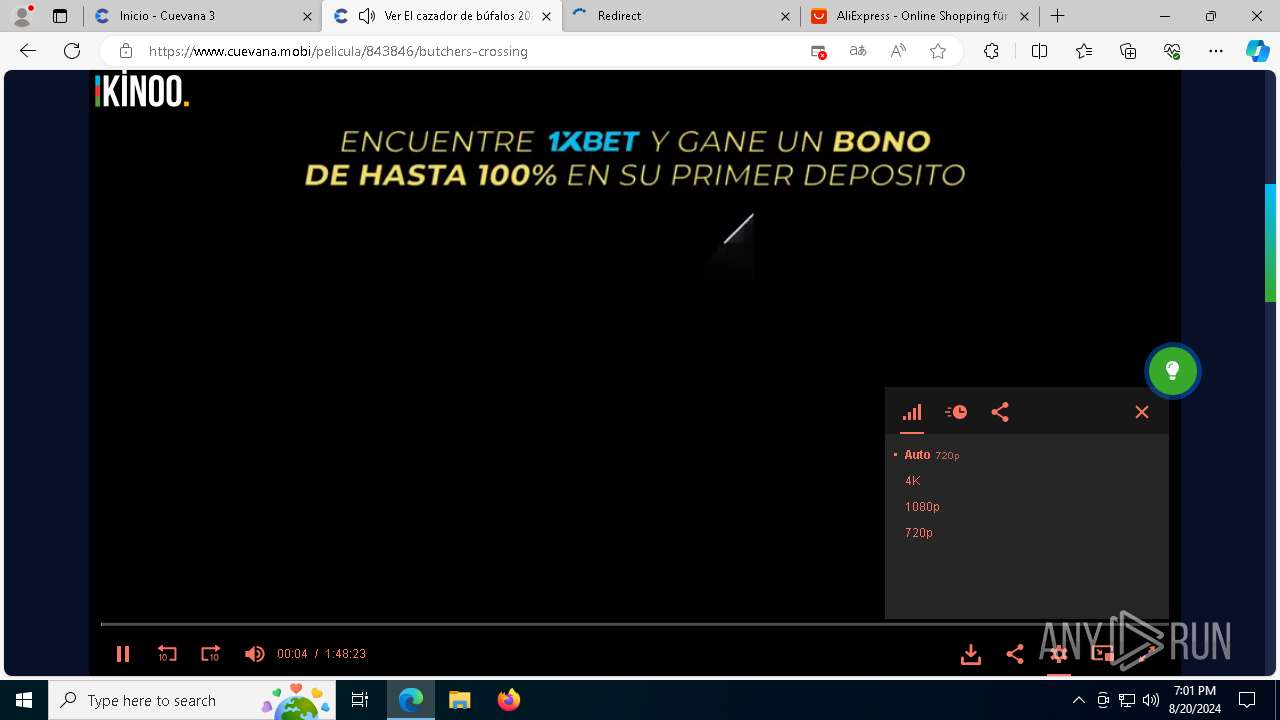
Task: Open the Meet Now tray icon
Action: pyautogui.click(x=1103, y=700)
